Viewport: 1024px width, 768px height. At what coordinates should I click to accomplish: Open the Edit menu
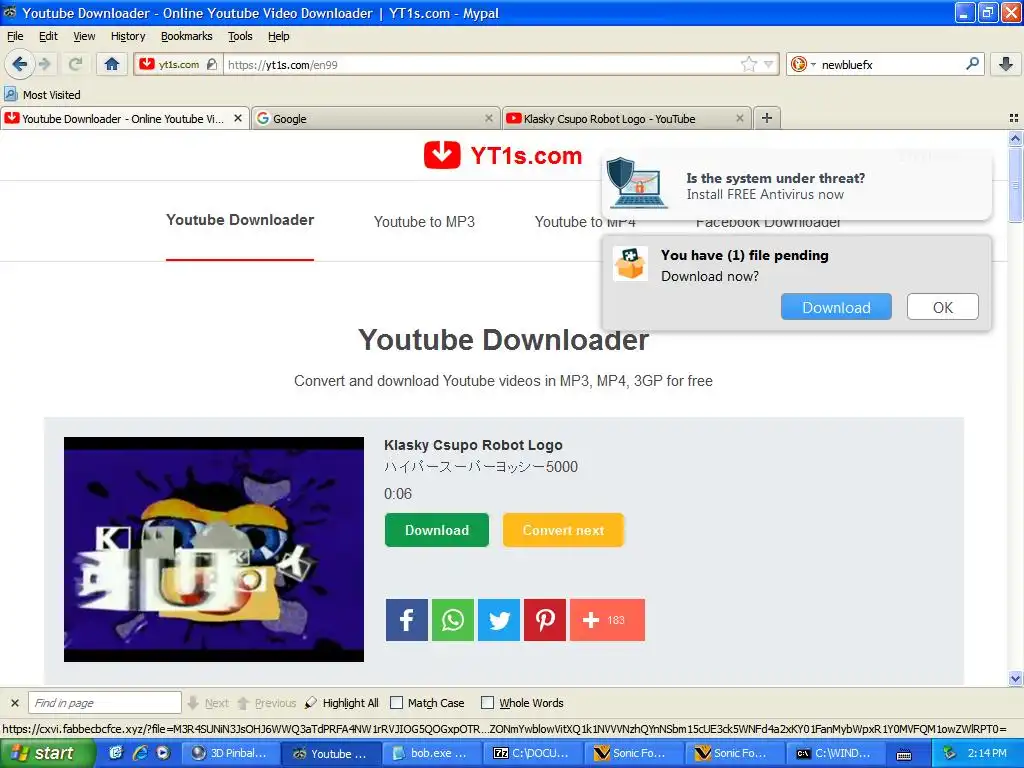pos(48,36)
